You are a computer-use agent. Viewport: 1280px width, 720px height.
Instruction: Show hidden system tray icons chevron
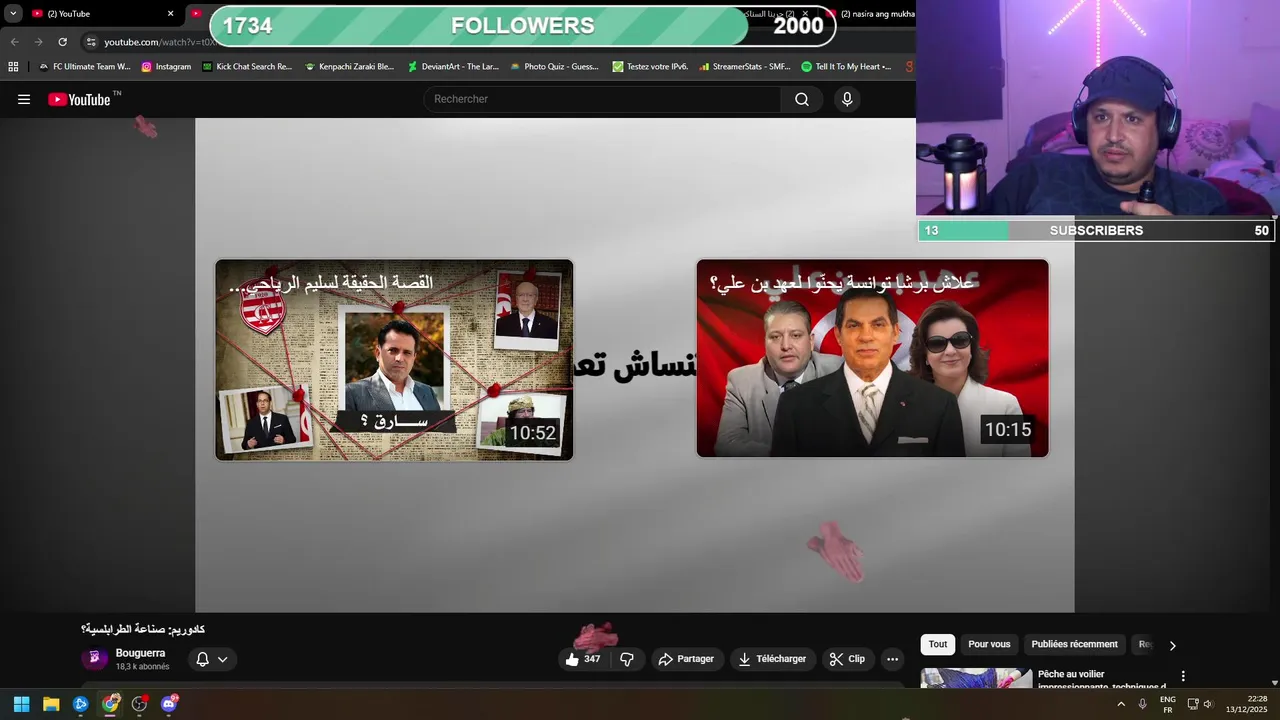tap(1121, 704)
